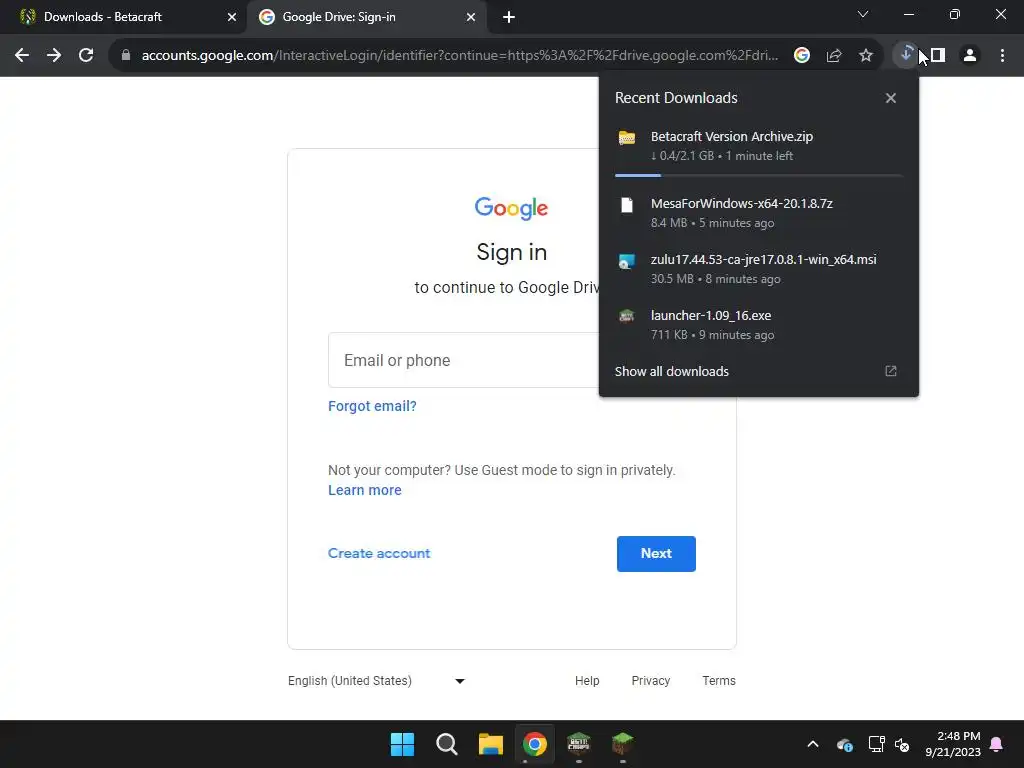Open the Help footer link
1024x768 pixels.
coord(587,680)
